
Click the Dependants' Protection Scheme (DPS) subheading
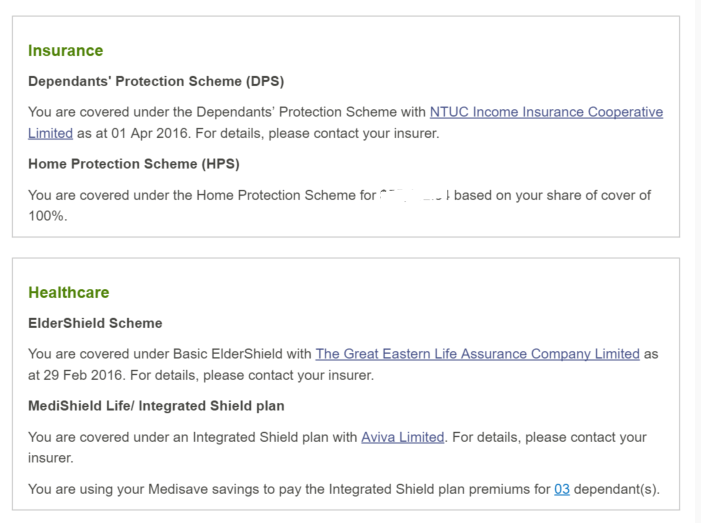tap(156, 82)
